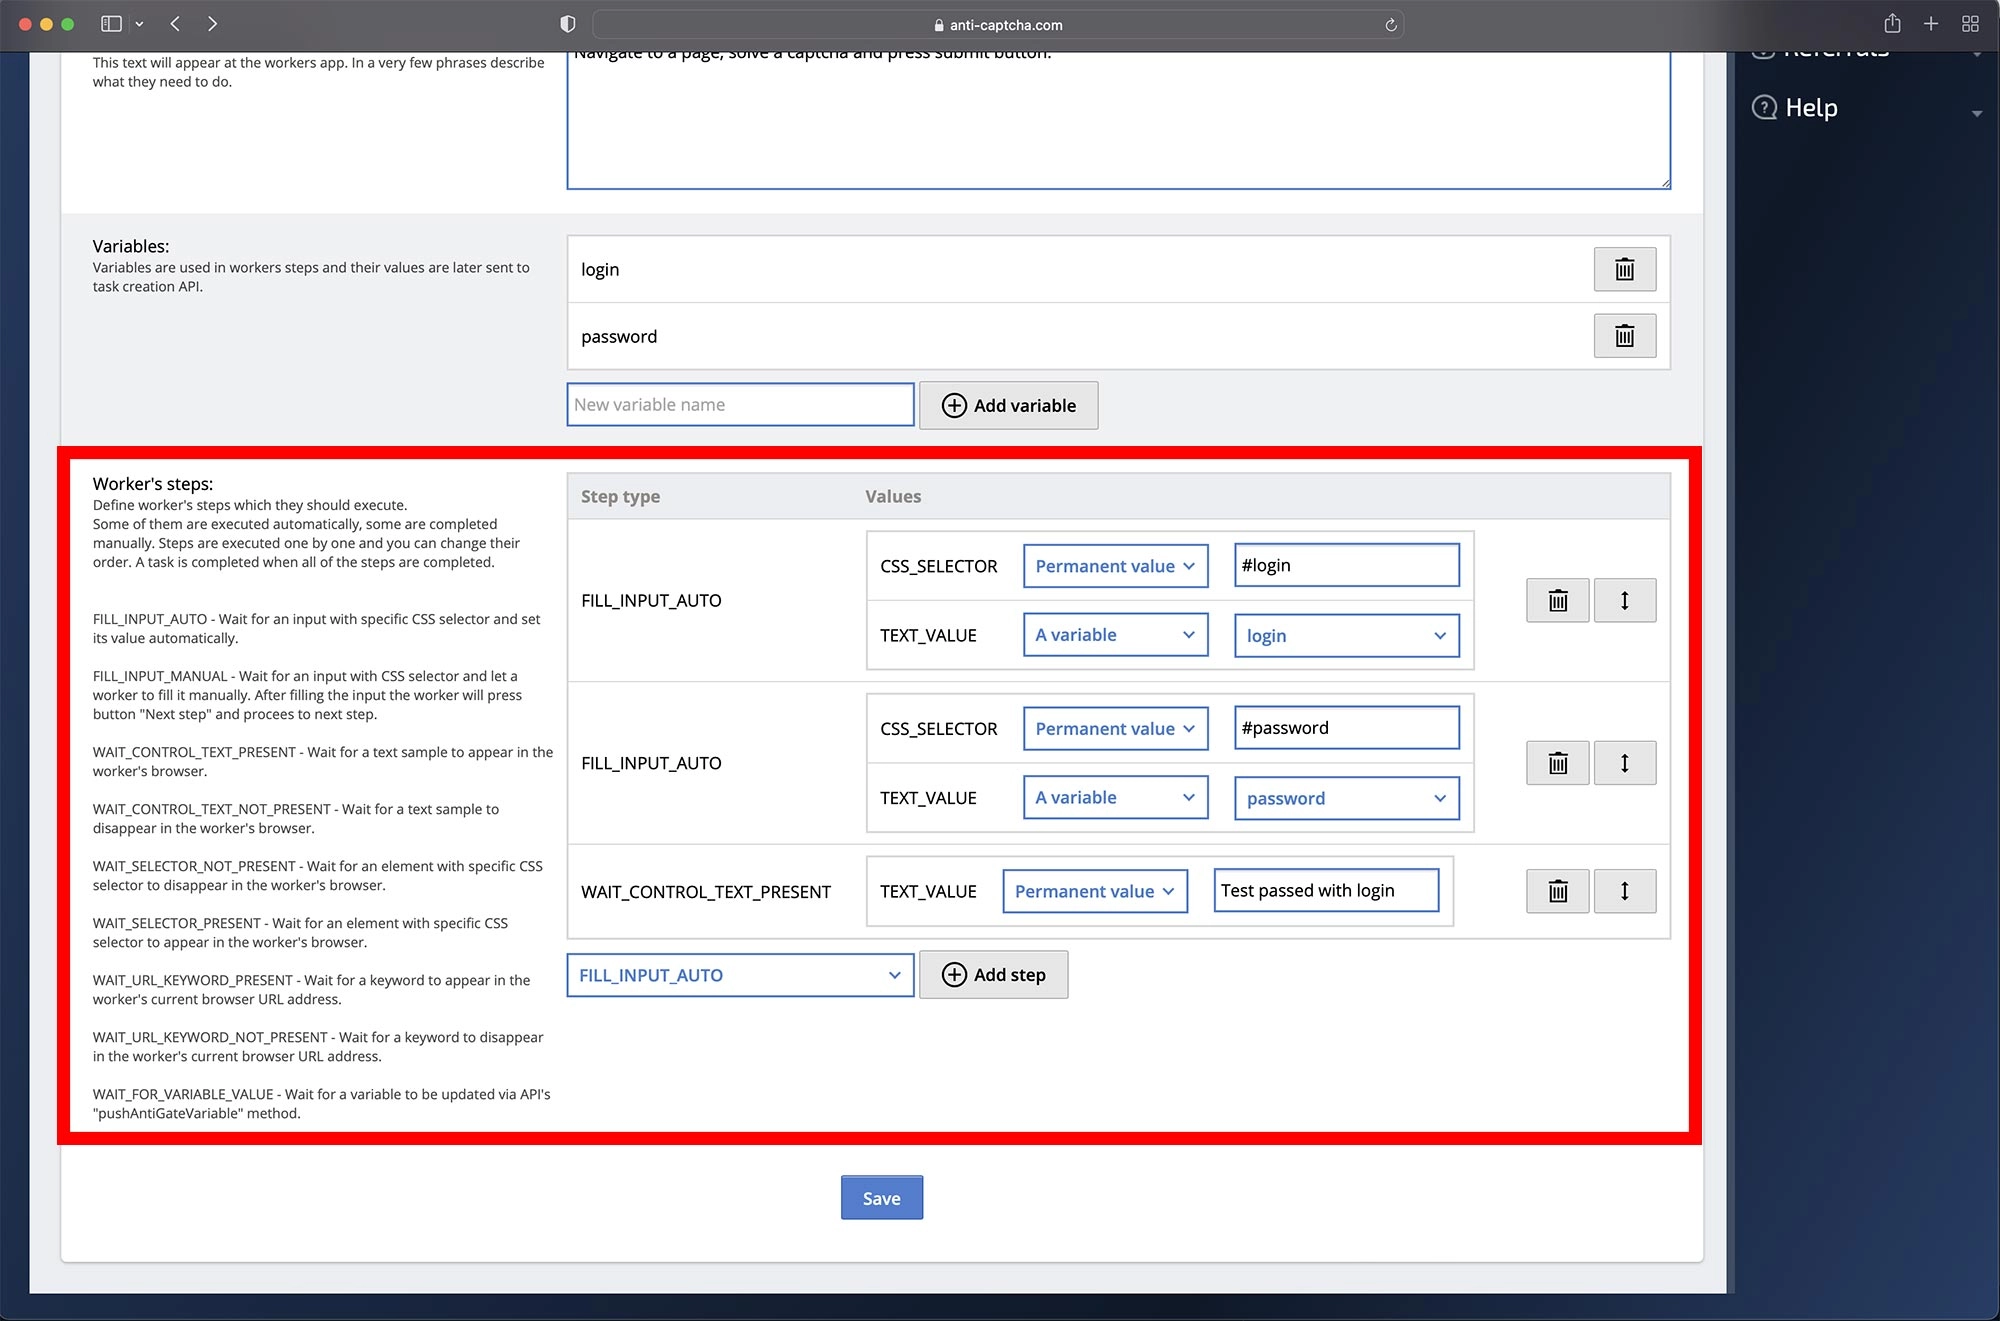Click the Help question mark icon
The height and width of the screenshot is (1321, 2000).
point(1765,107)
